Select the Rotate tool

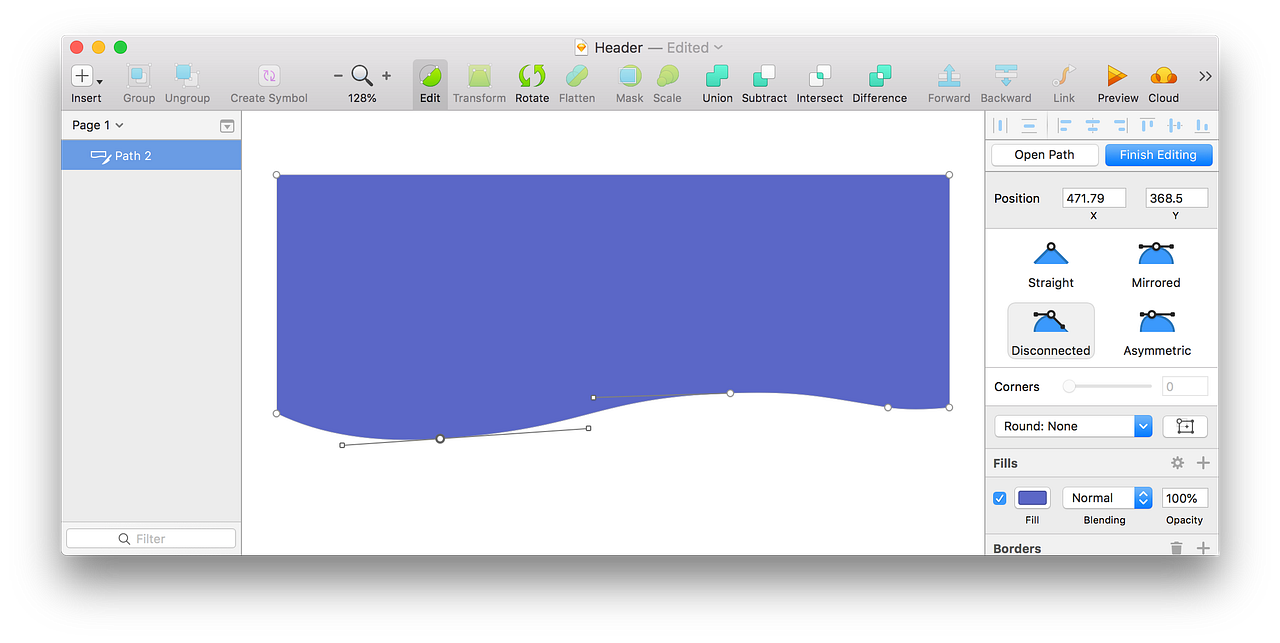(x=531, y=83)
